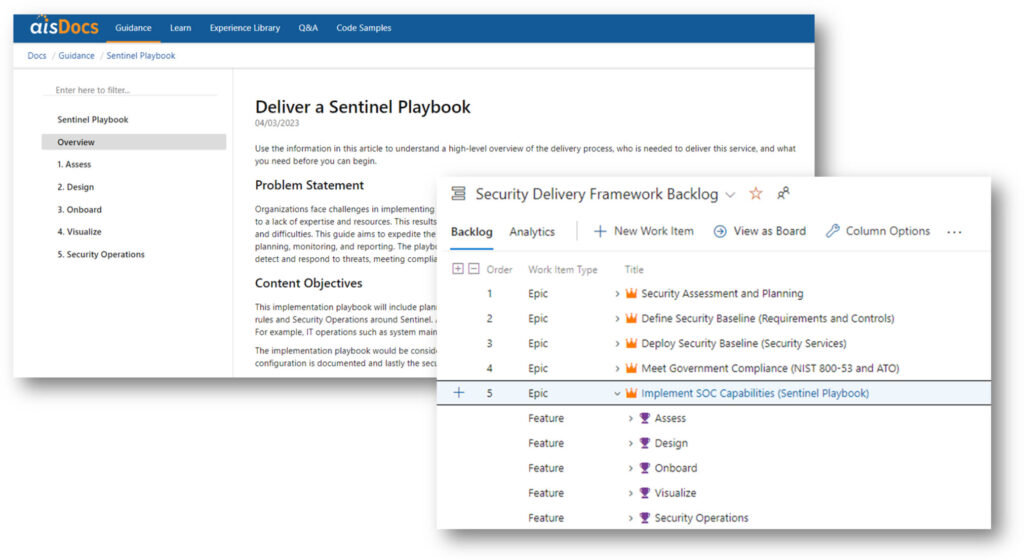The image size is (1024, 560).
Task: Click Meet Government Compliance title text
Action: click(x=770, y=368)
